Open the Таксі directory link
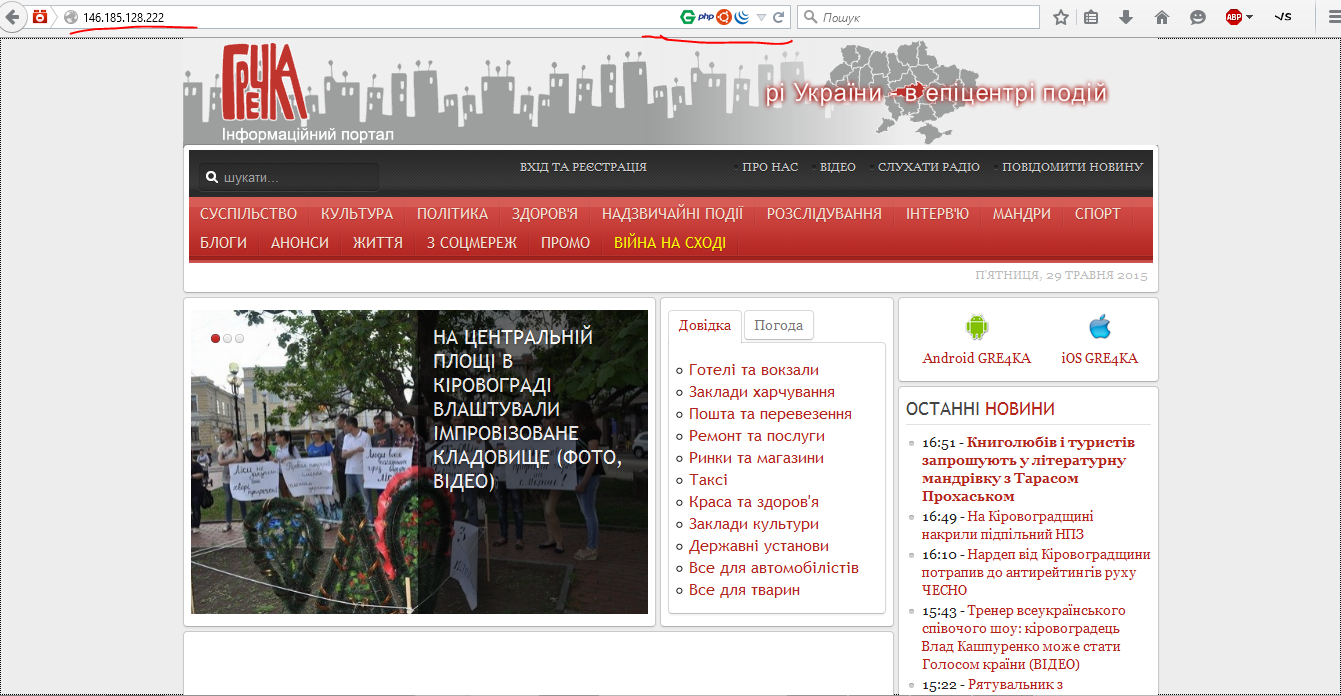Viewport: 1341px width, 696px height. [x=708, y=480]
